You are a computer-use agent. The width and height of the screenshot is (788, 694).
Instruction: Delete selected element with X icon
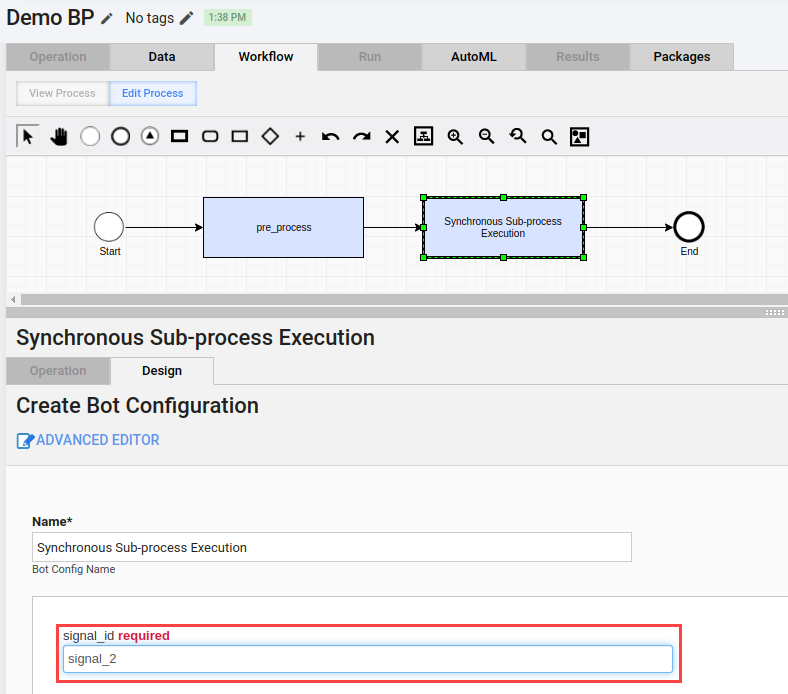[x=392, y=137]
